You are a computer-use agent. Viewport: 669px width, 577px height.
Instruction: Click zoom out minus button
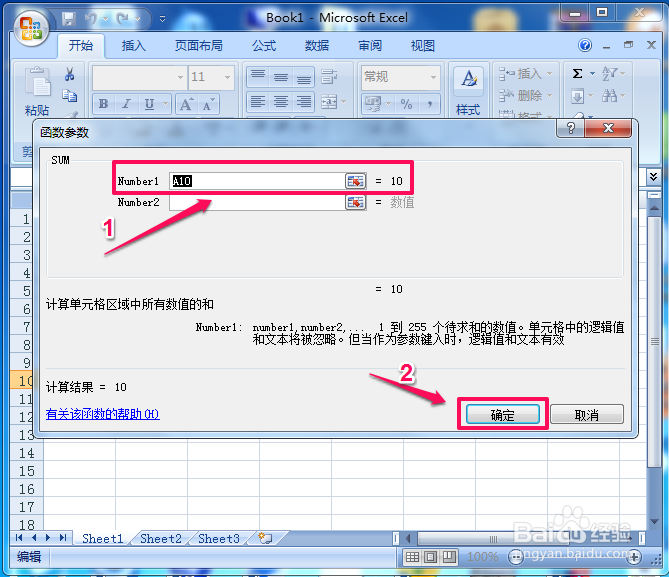516,557
